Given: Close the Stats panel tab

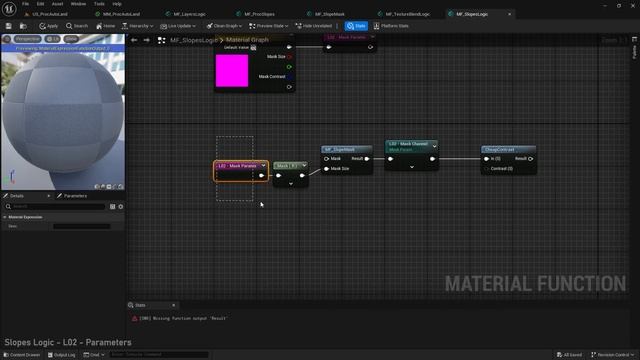Looking at the screenshot, I should [173, 305].
